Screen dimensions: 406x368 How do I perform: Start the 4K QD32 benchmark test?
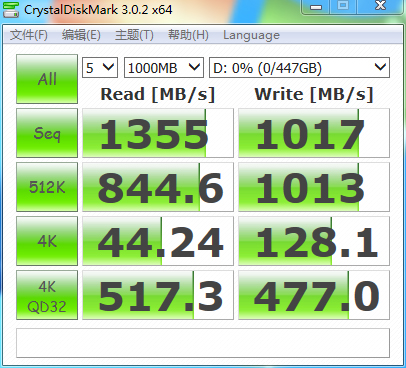click(47, 295)
